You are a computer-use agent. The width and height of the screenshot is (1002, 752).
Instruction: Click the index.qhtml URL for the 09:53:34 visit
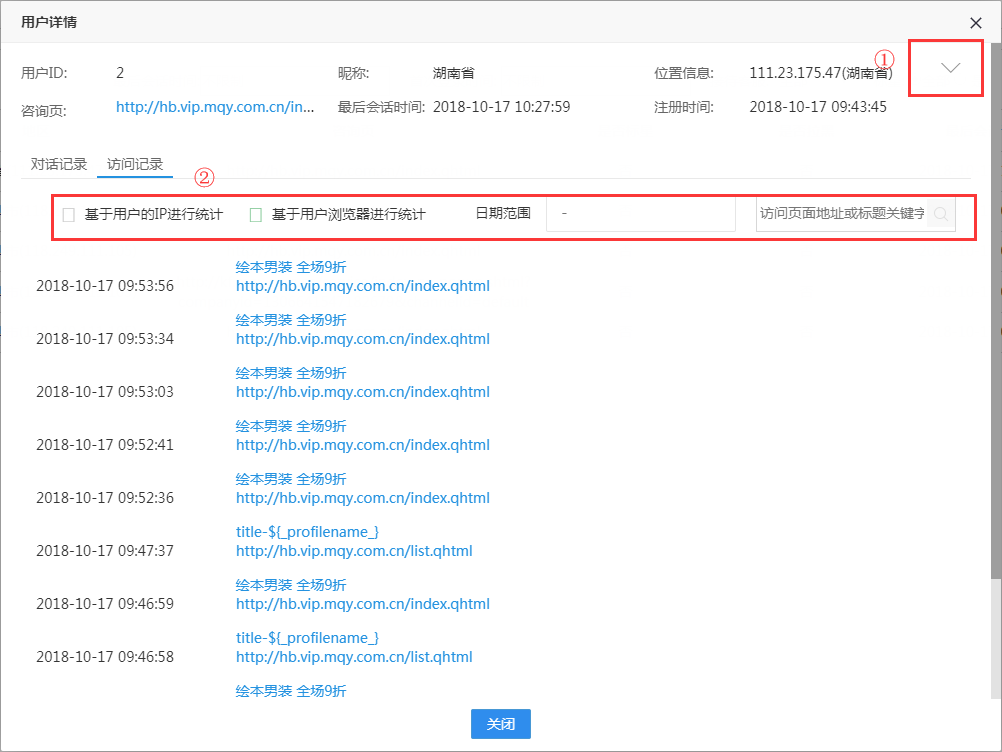point(362,339)
